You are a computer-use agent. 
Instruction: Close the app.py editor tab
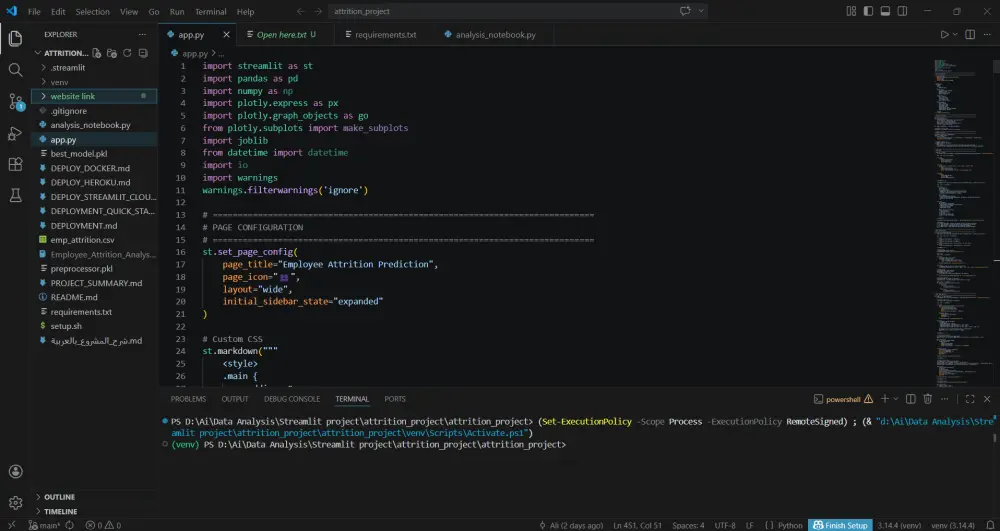226,34
